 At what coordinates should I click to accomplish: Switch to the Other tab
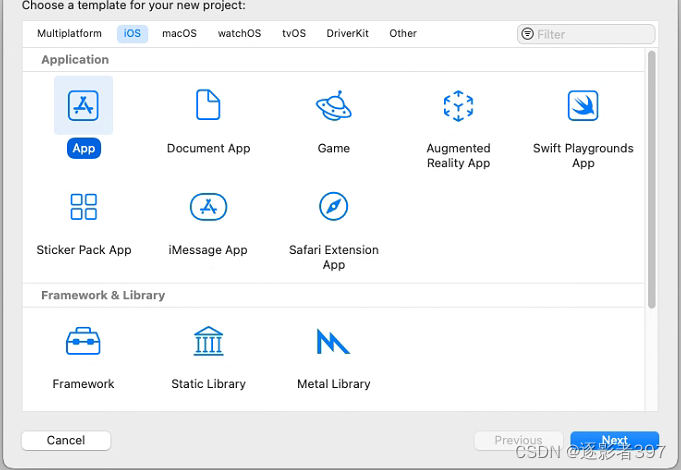click(x=403, y=33)
